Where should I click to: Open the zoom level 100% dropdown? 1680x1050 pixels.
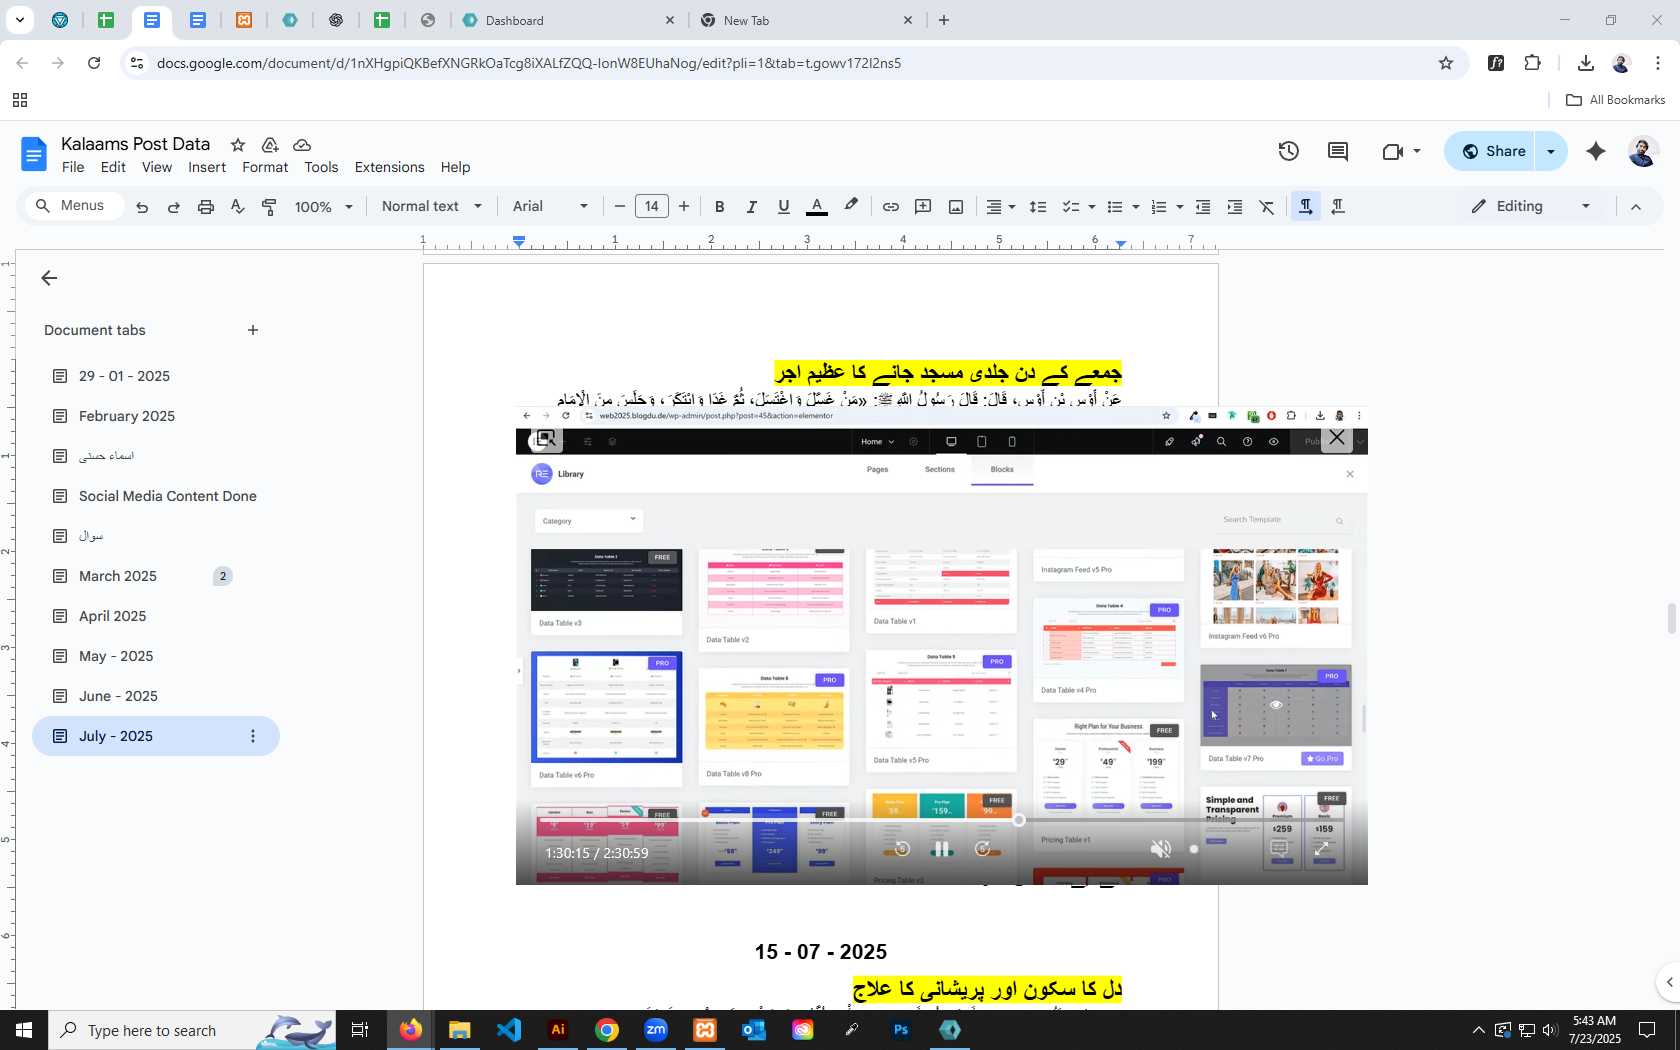pos(323,207)
